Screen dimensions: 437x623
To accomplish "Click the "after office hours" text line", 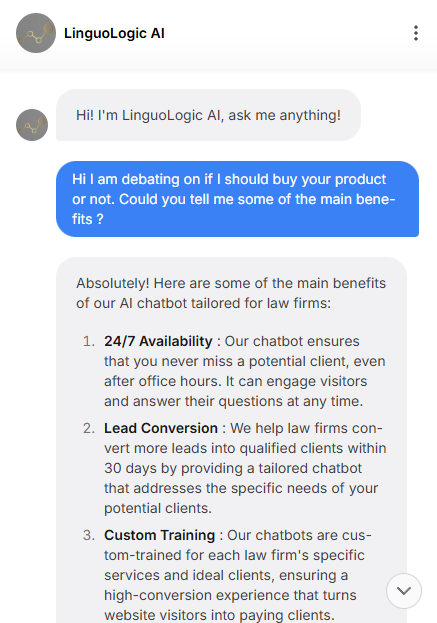I will 163,381.
